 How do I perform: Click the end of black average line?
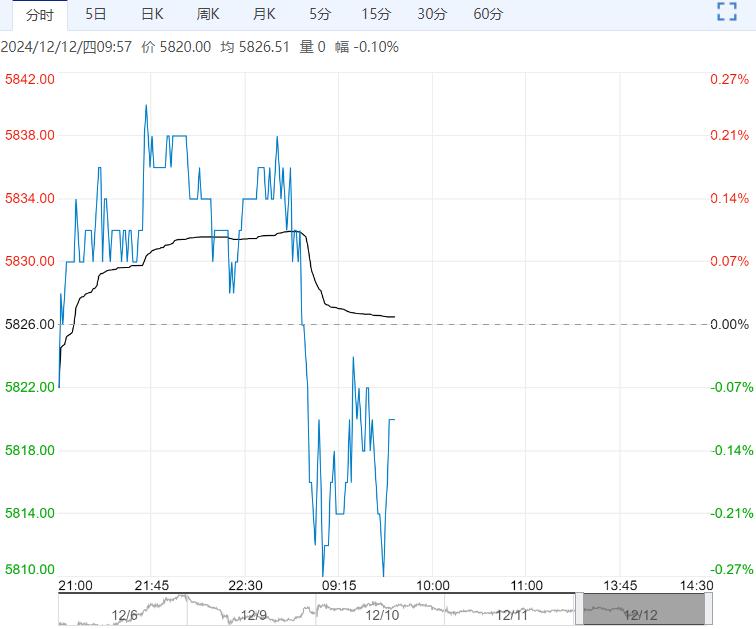[x=394, y=317]
